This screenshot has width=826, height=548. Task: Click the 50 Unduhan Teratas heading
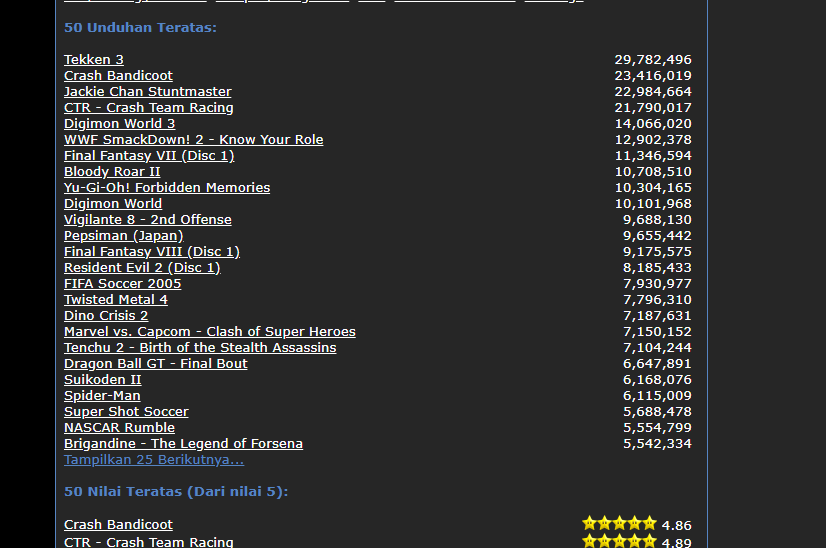coord(140,27)
